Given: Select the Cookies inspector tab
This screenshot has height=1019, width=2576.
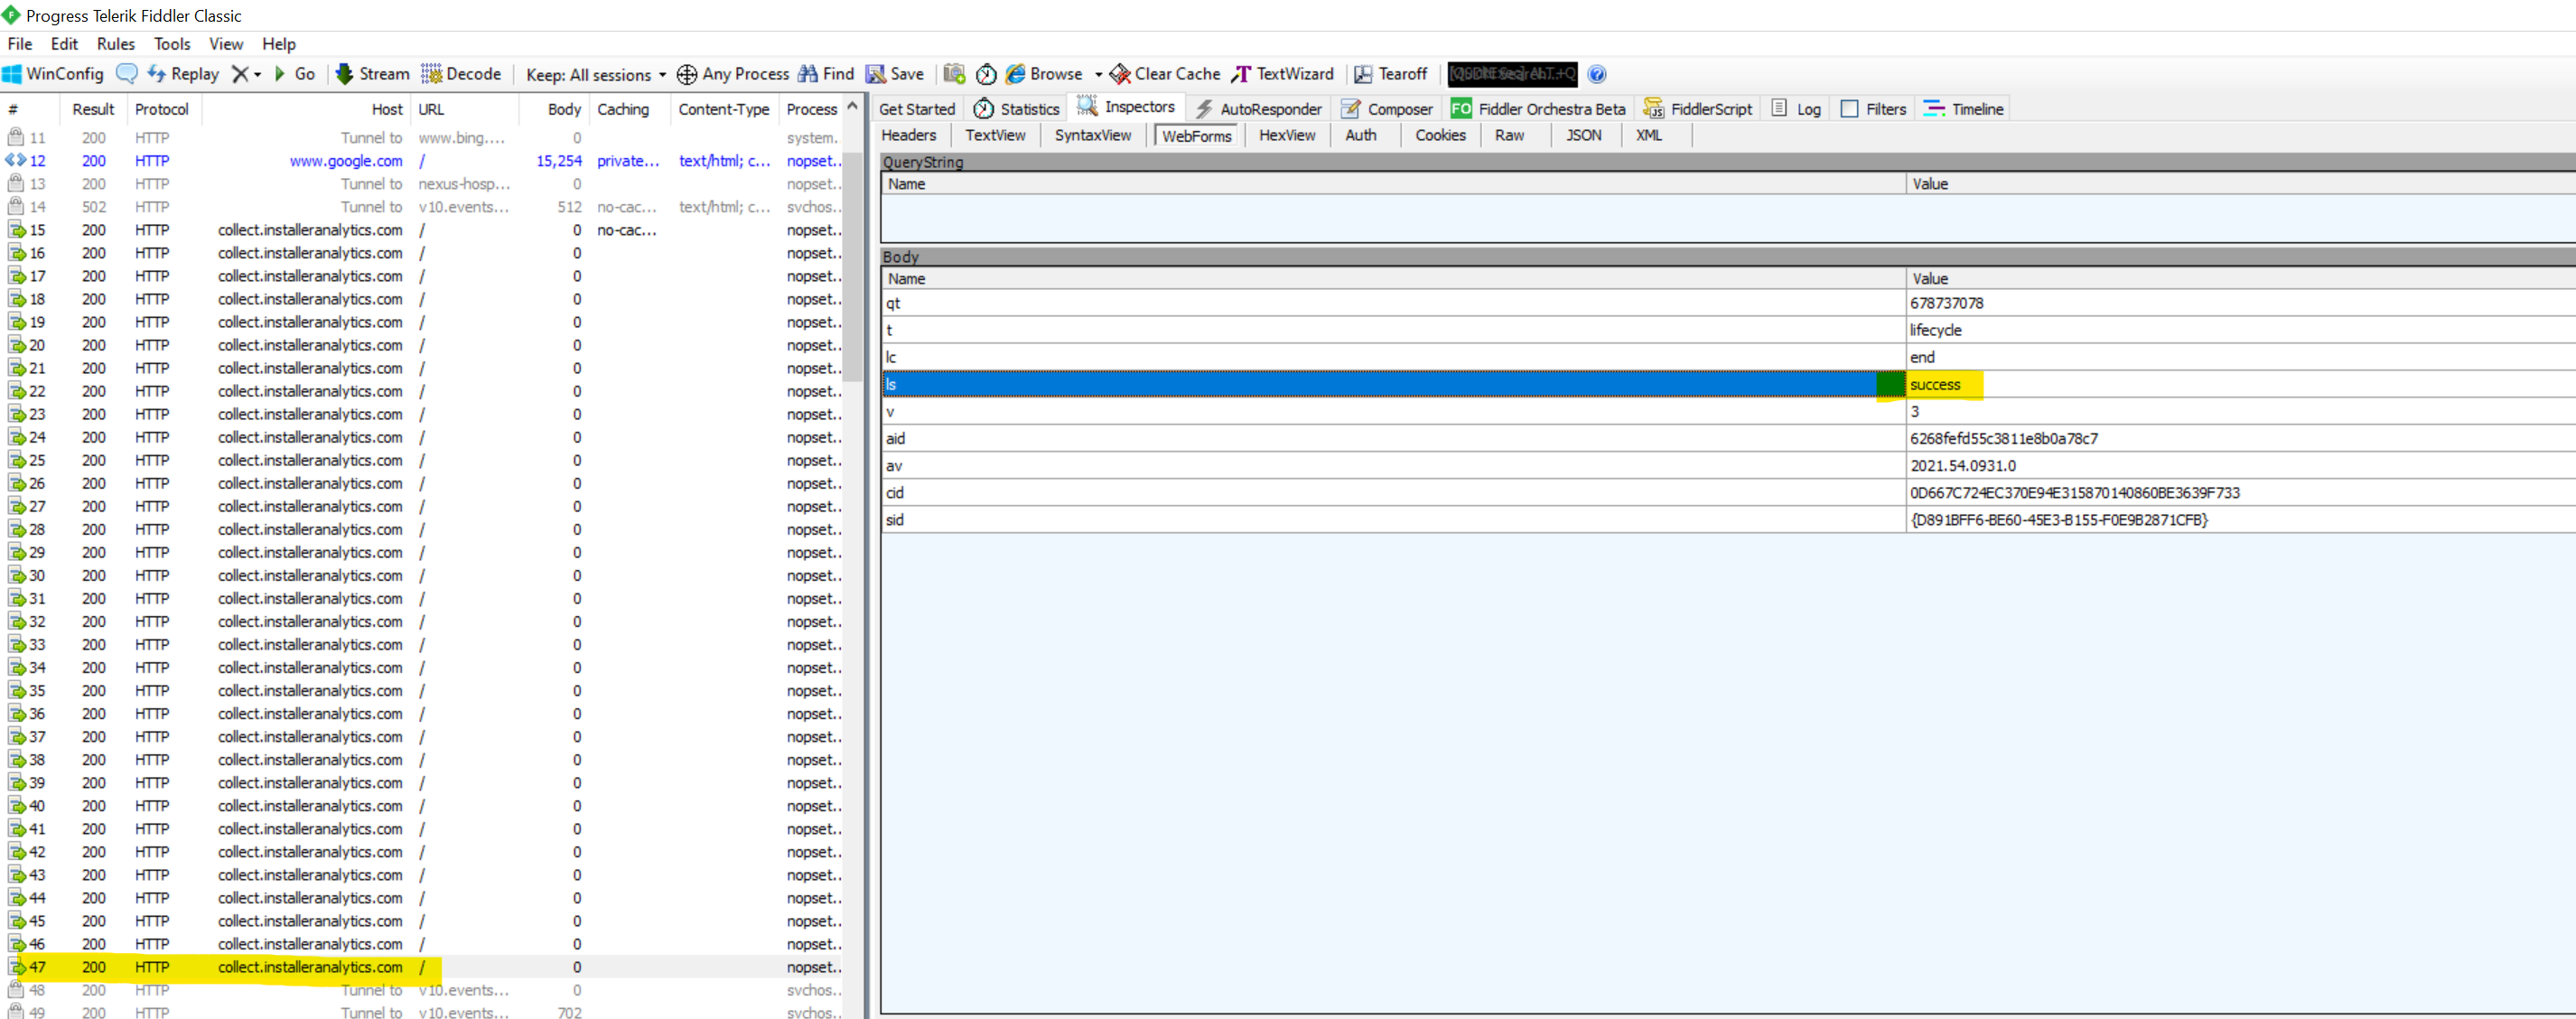Looking at the screenshot, I should [x=1440, y=136].
